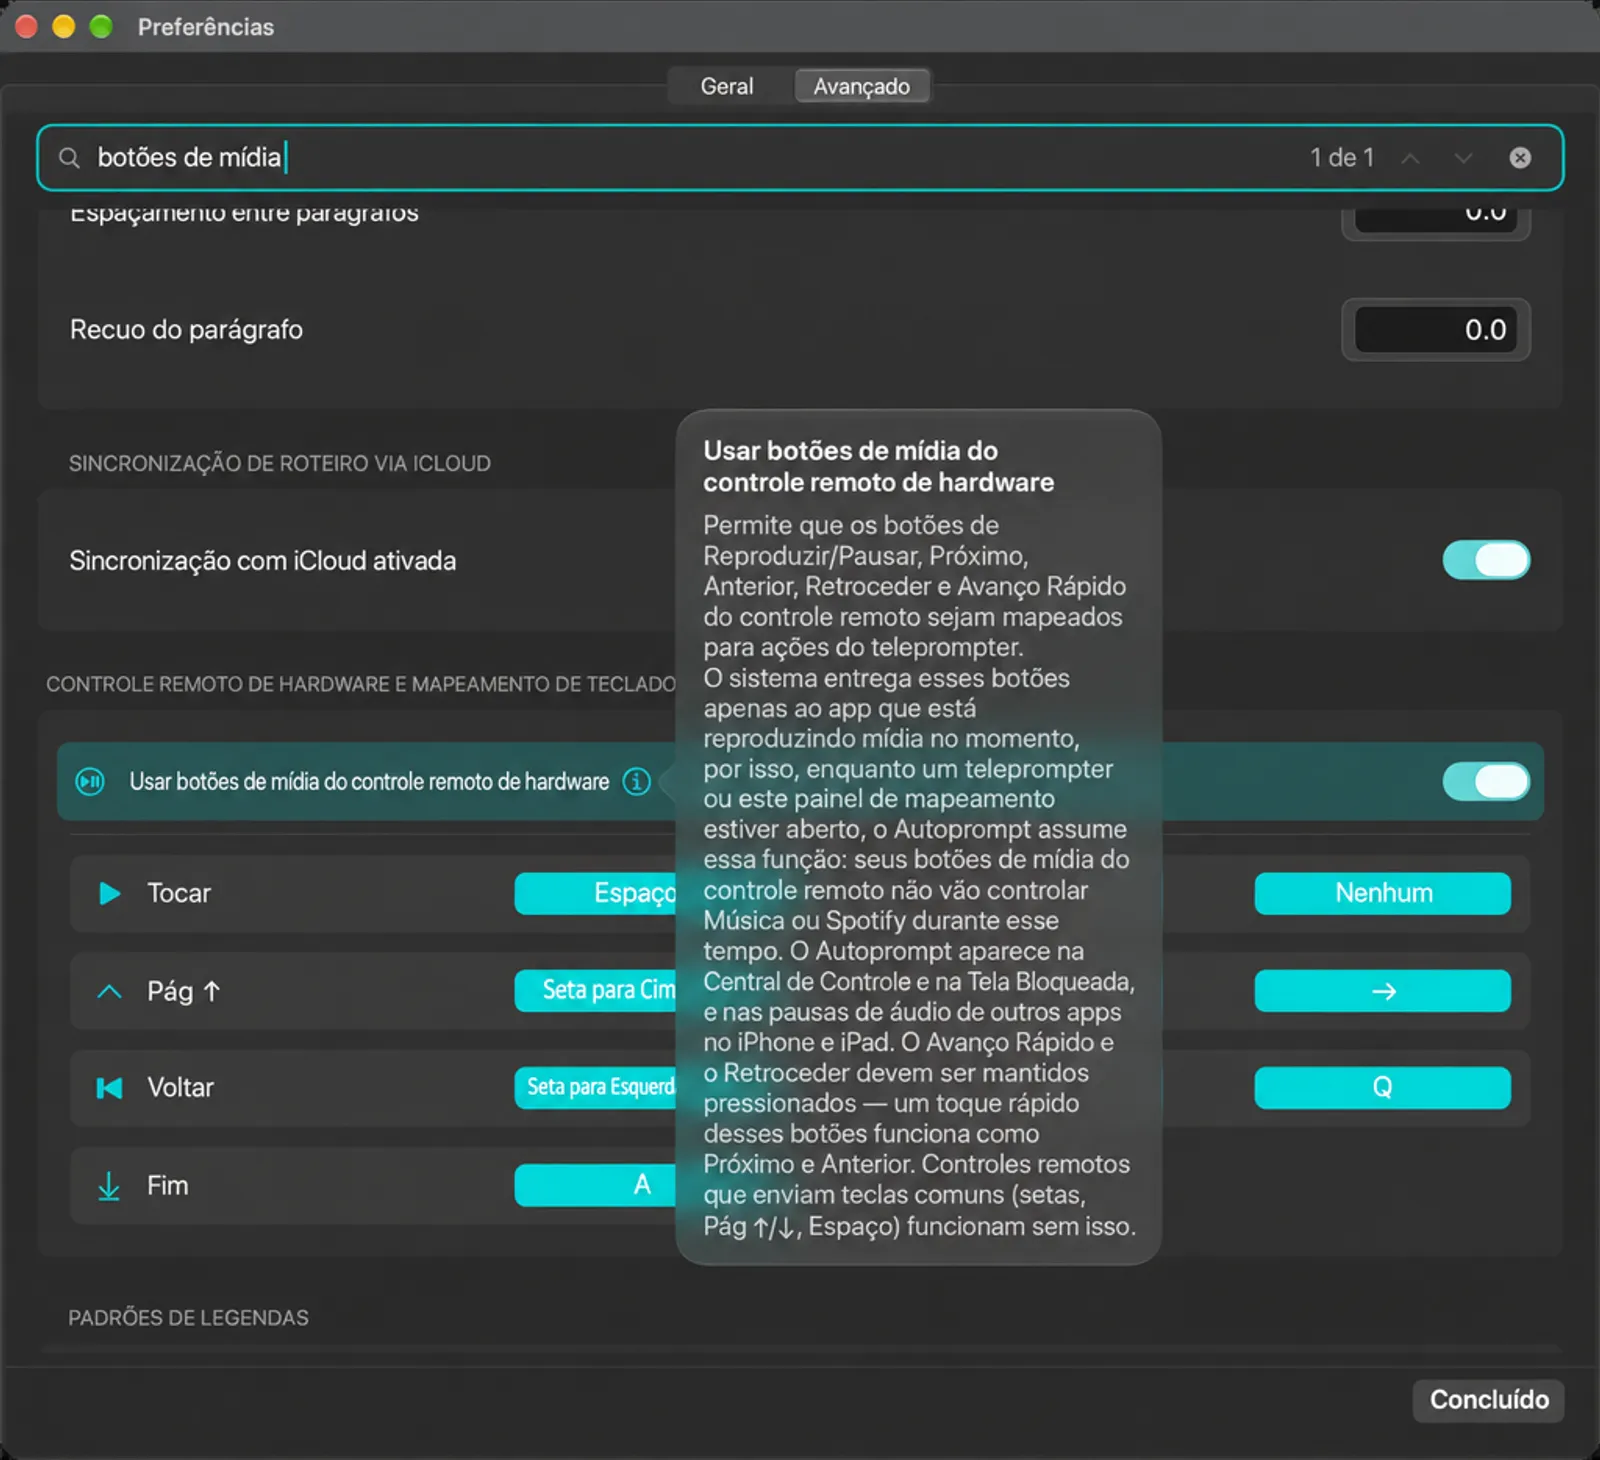Click the Concluído button

click(x=1488, y=1399)
